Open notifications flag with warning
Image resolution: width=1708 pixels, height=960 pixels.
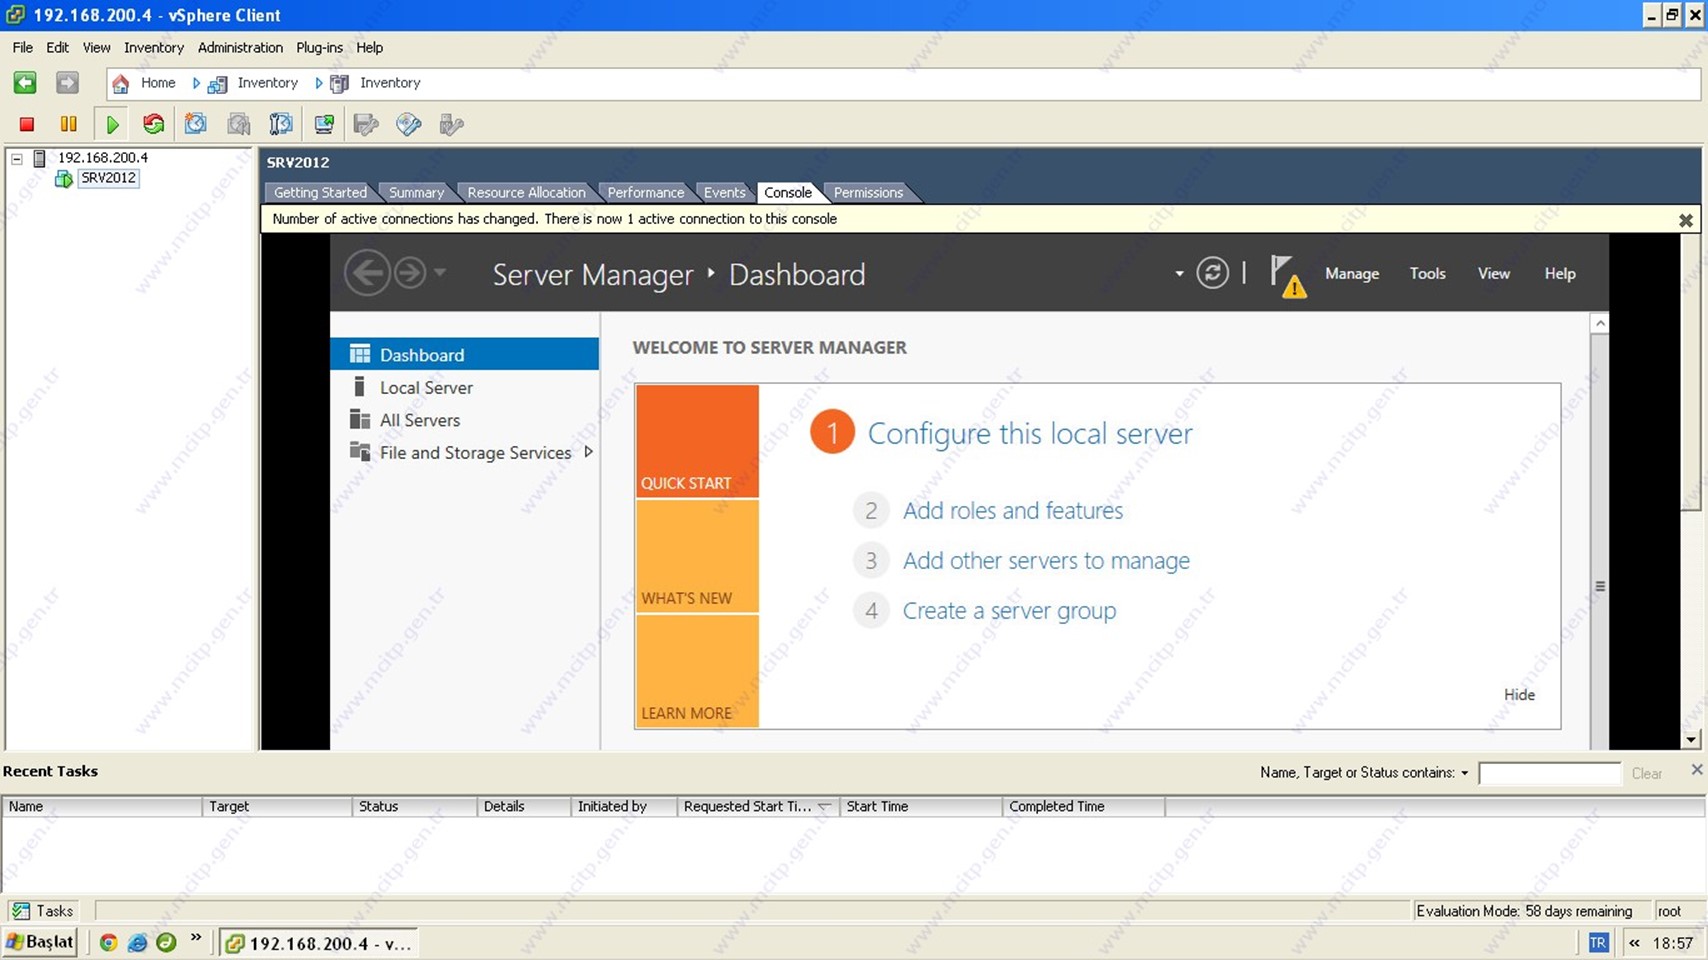click(x=1288, y=276)
